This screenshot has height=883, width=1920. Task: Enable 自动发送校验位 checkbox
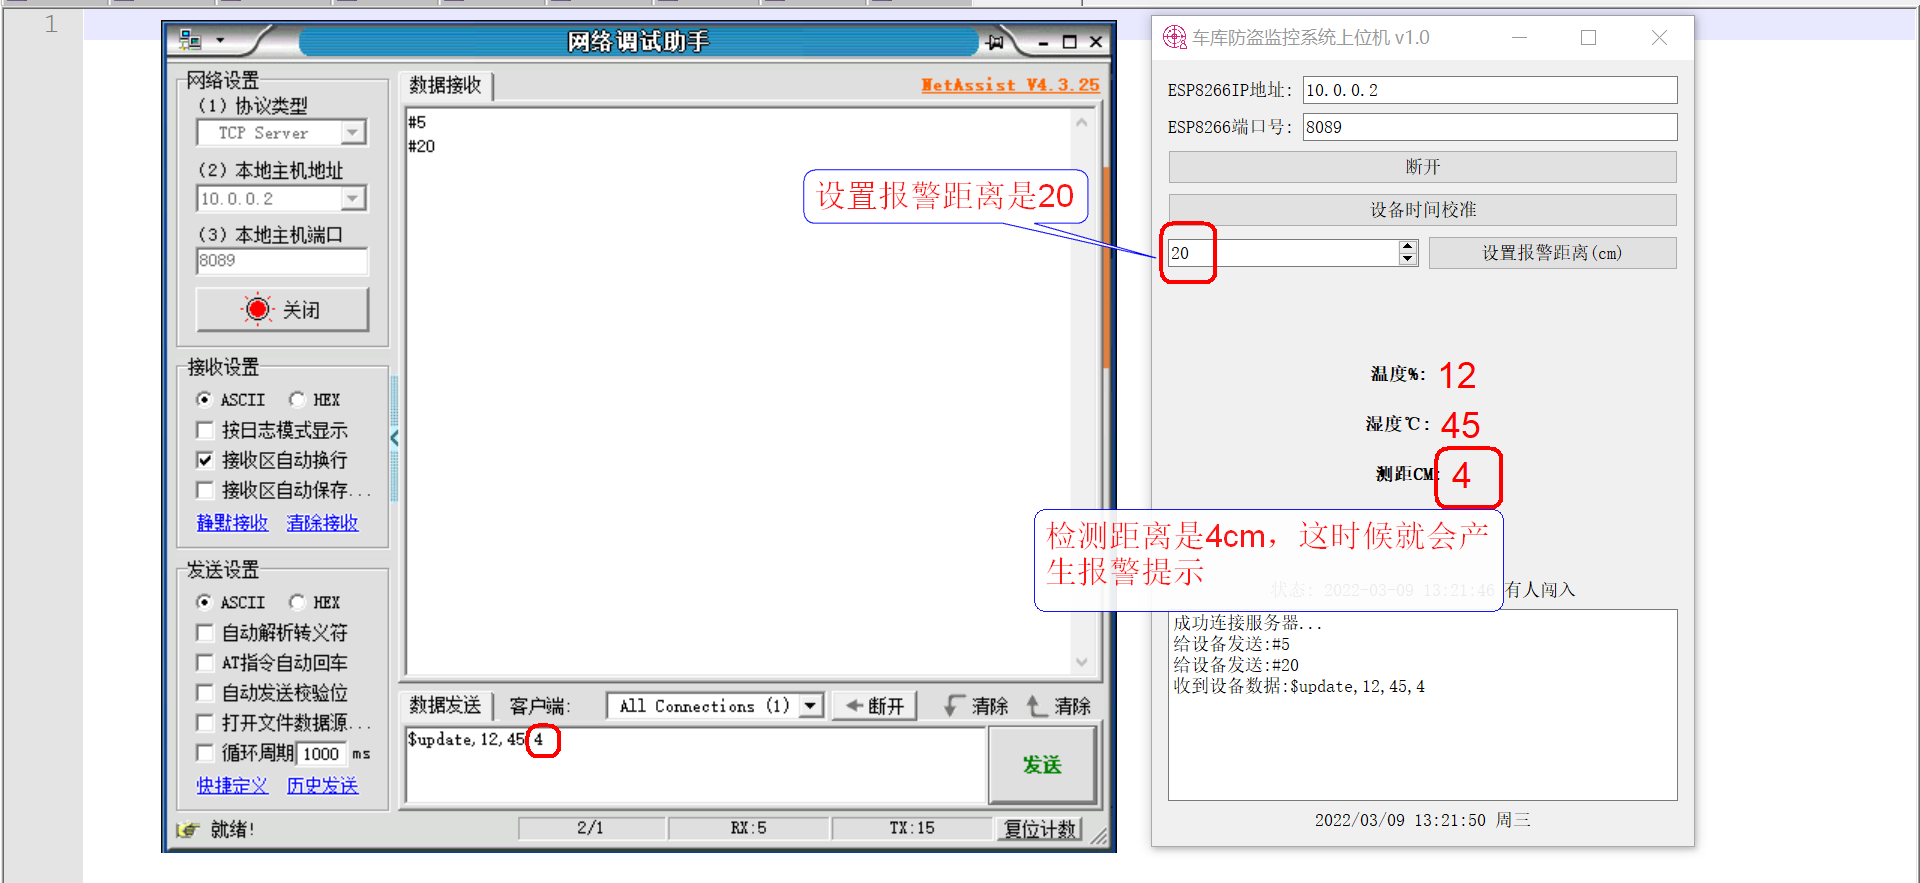tap(205, 693)
